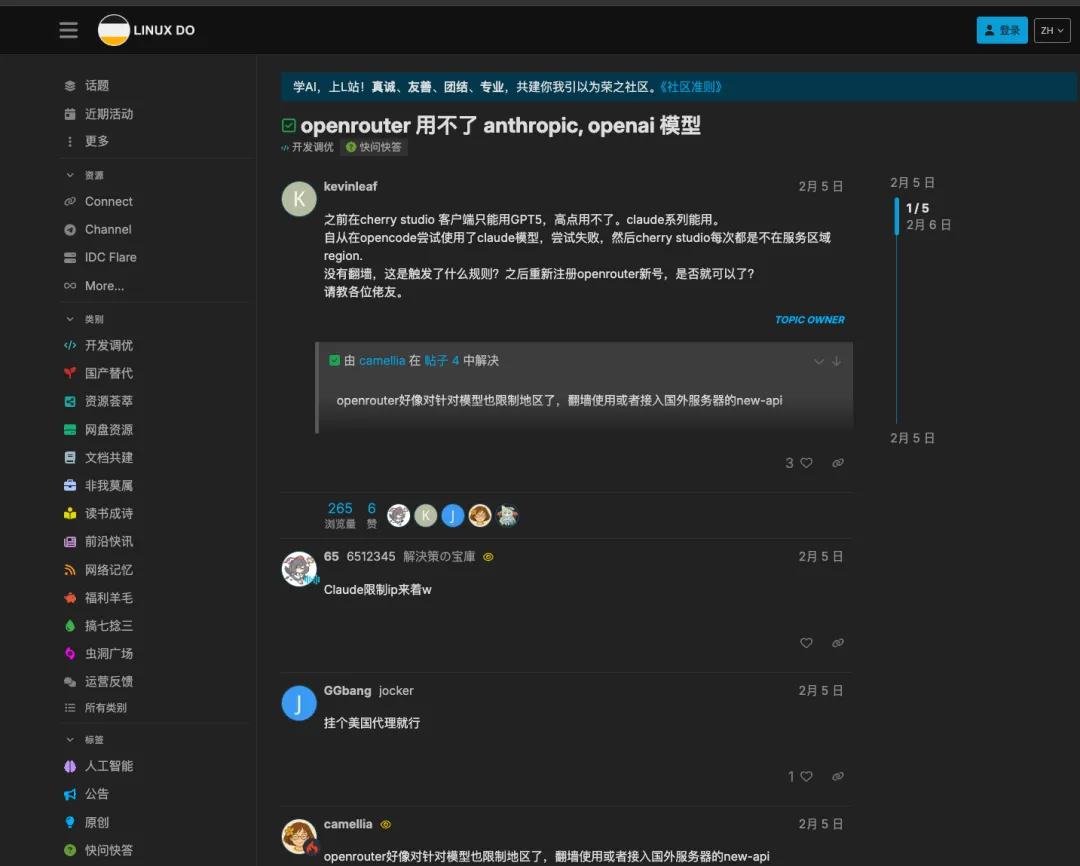
Task: Like kevinleaf's first post
Action: click(806, 463)
